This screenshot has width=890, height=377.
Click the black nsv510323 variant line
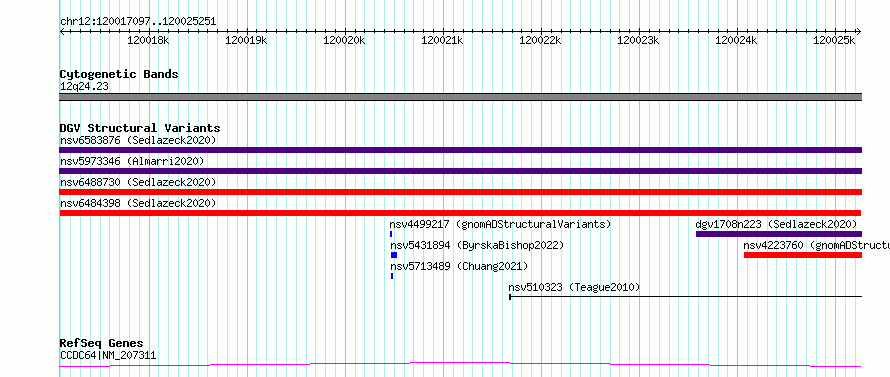(686, 296)
